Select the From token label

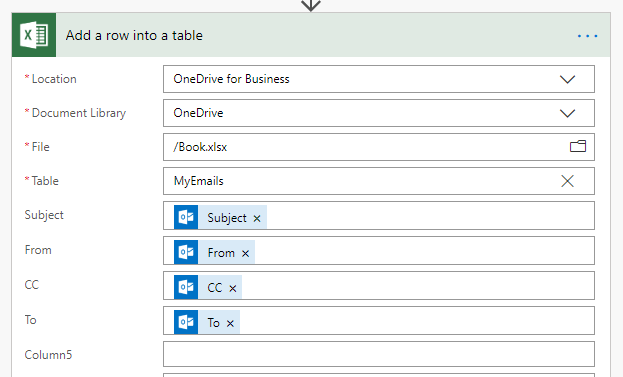pyautogui.click(x=221, y=253)
